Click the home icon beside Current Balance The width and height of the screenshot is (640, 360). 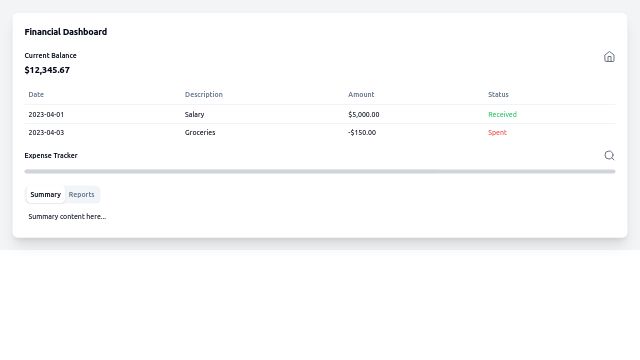click(x=609, y=57)
